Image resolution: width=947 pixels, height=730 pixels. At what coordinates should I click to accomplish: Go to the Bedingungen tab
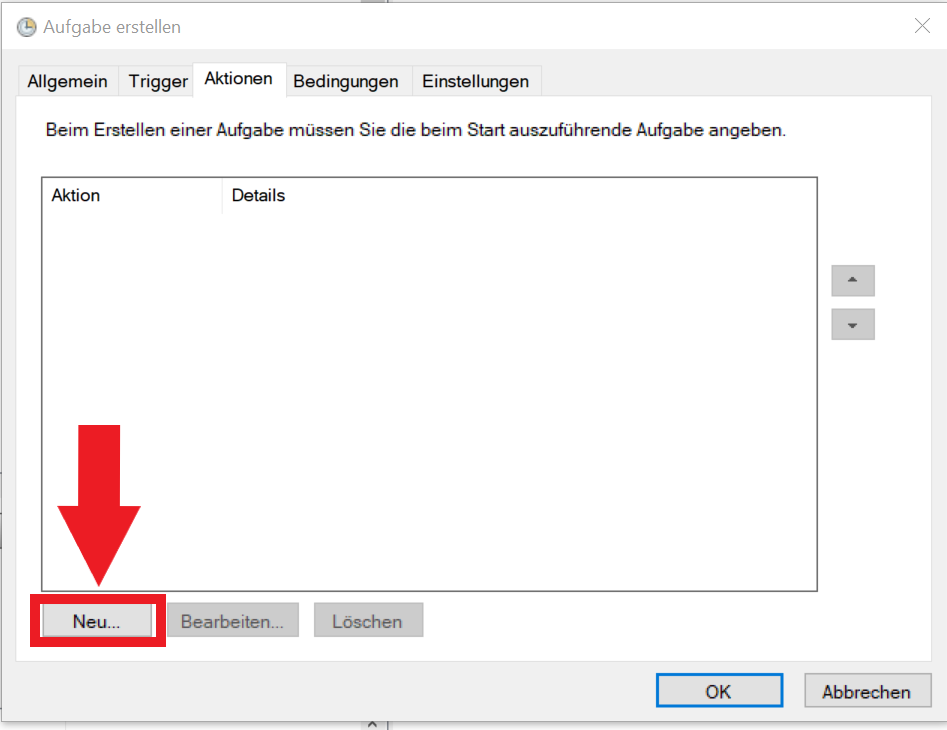click(346, 81)
